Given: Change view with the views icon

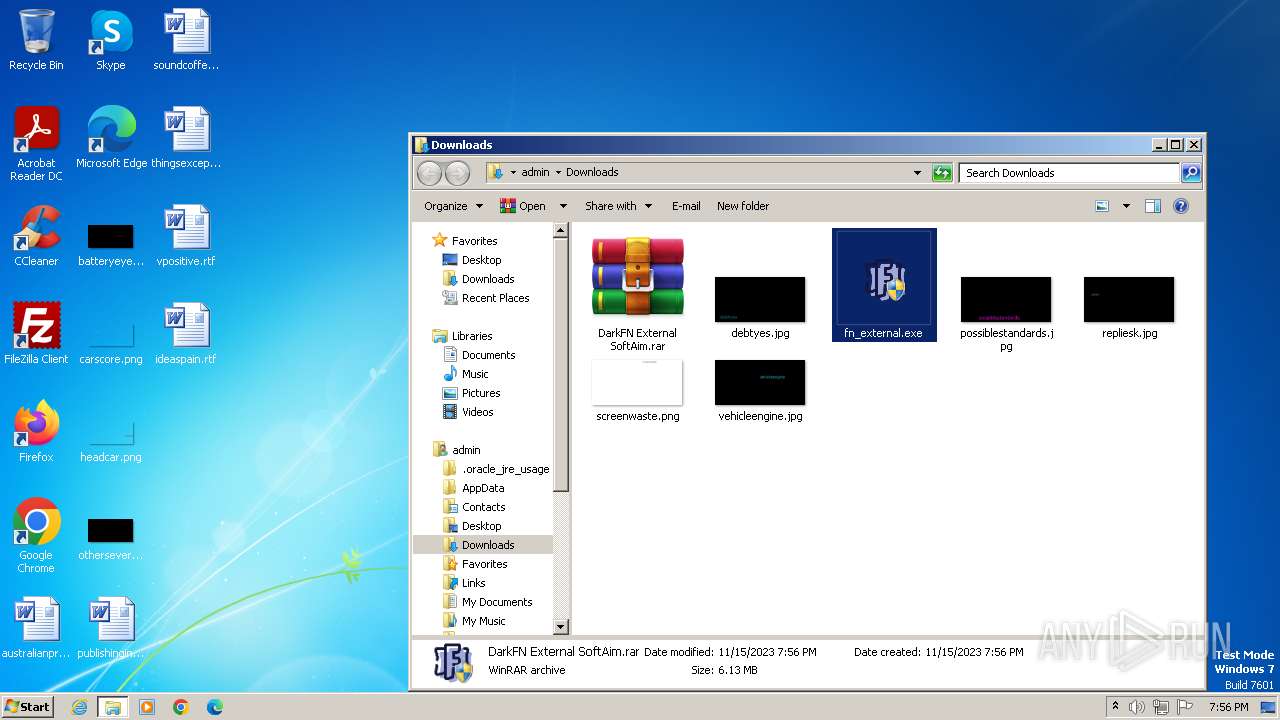Looking at the screenshot, I should click(1102, 206).
